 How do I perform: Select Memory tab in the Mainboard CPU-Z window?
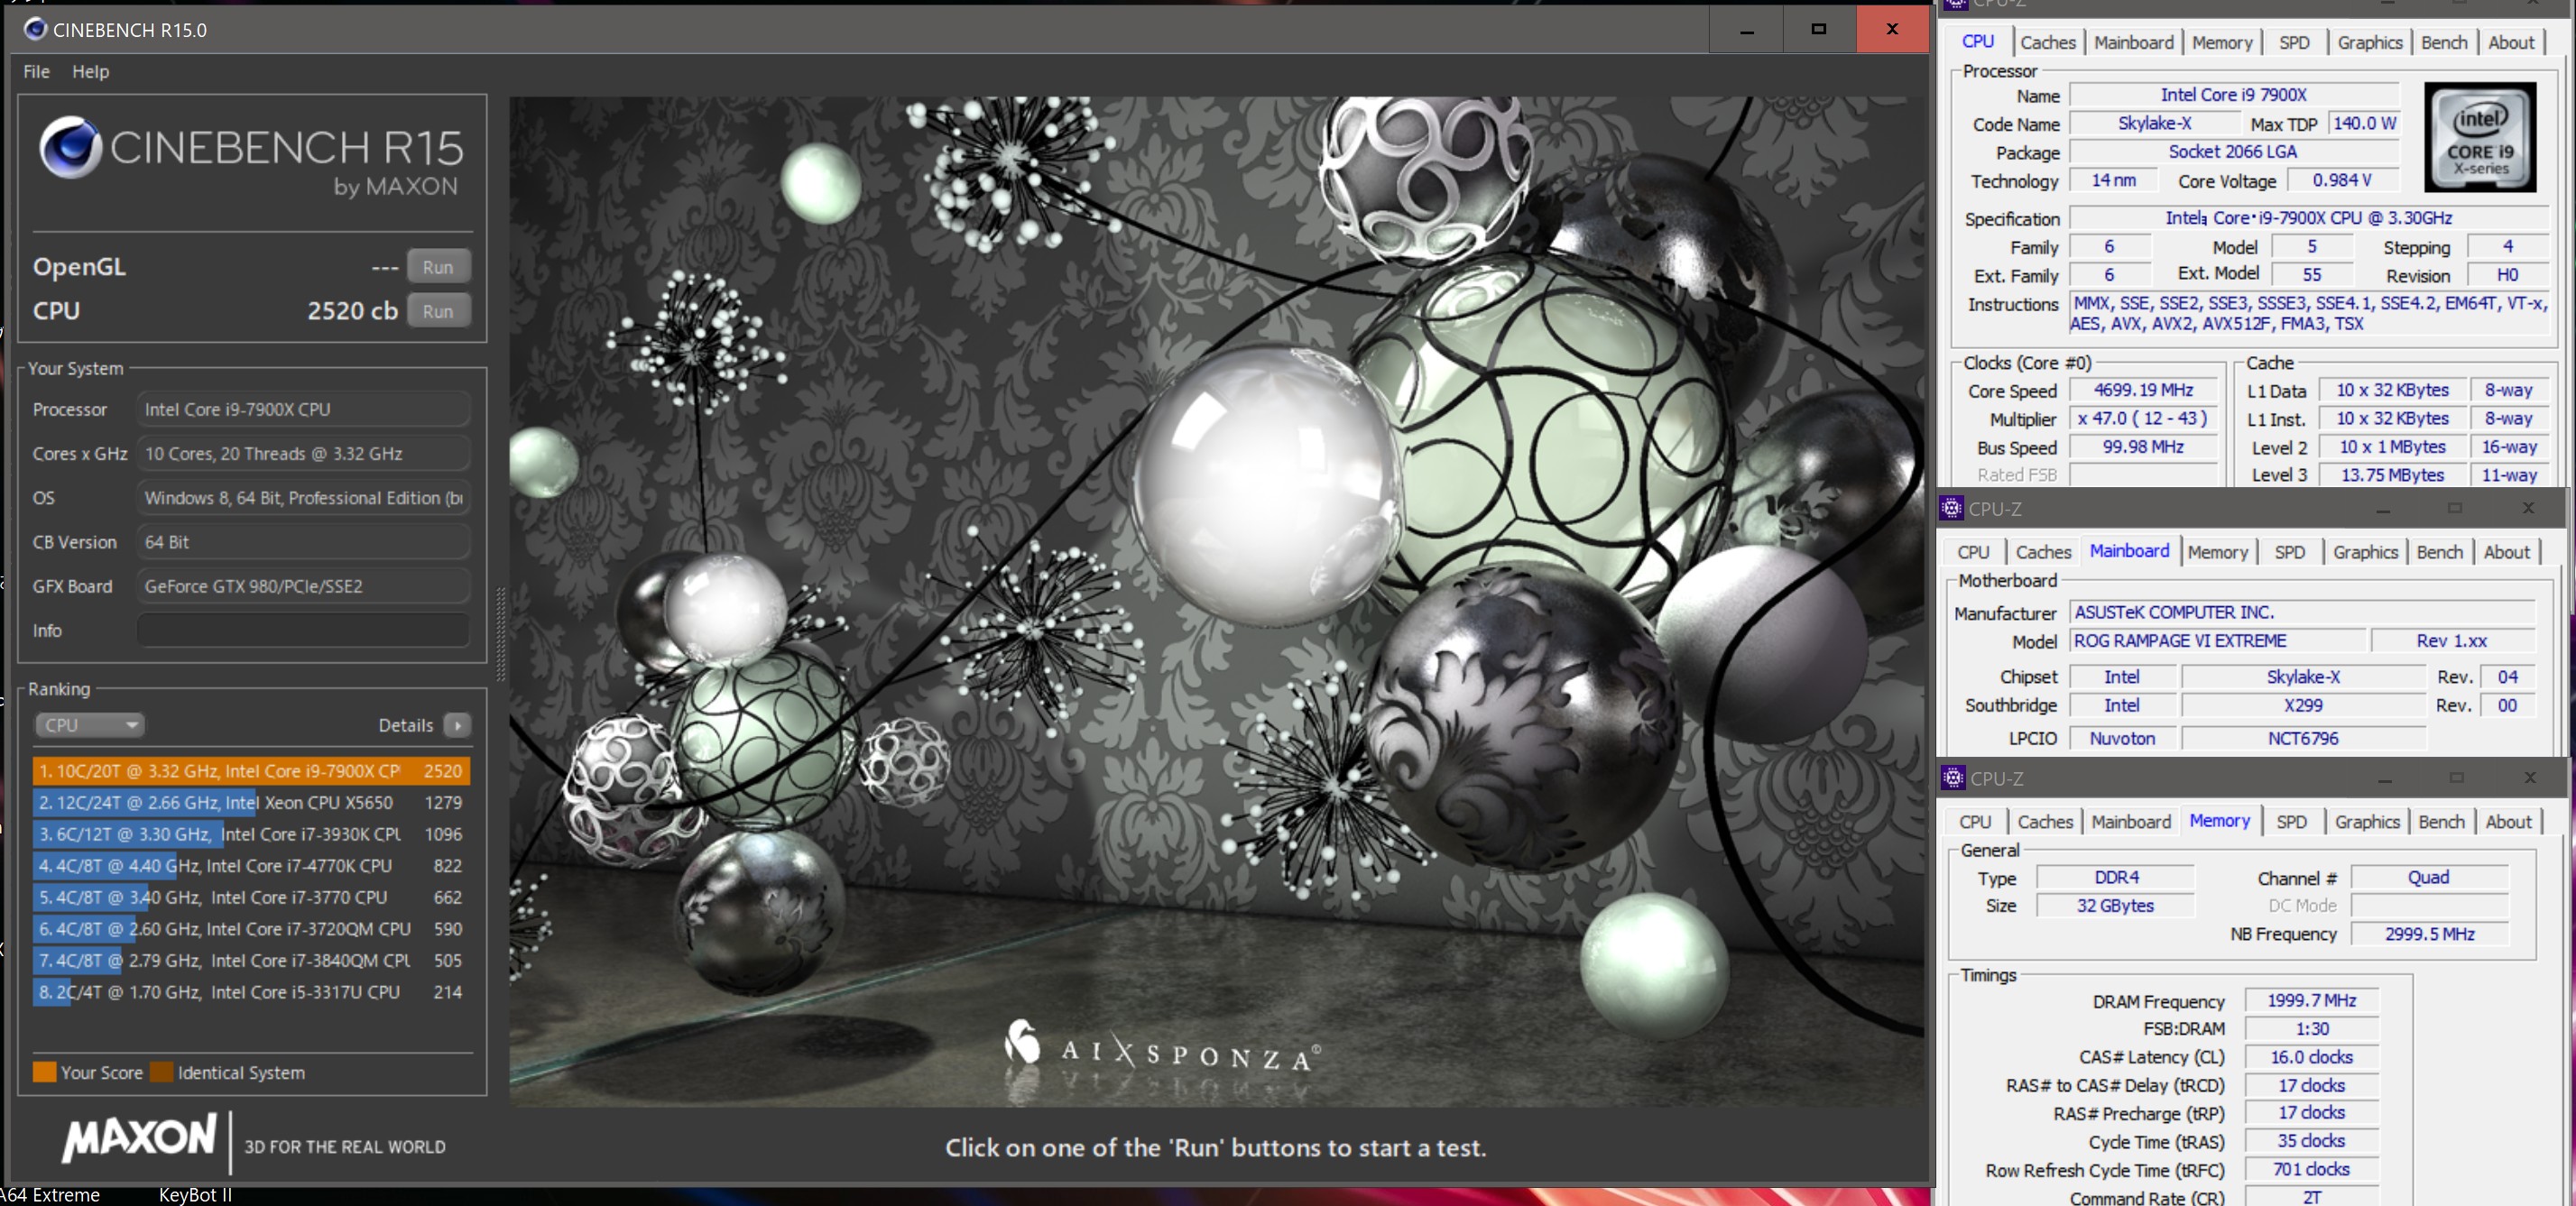2217,552
